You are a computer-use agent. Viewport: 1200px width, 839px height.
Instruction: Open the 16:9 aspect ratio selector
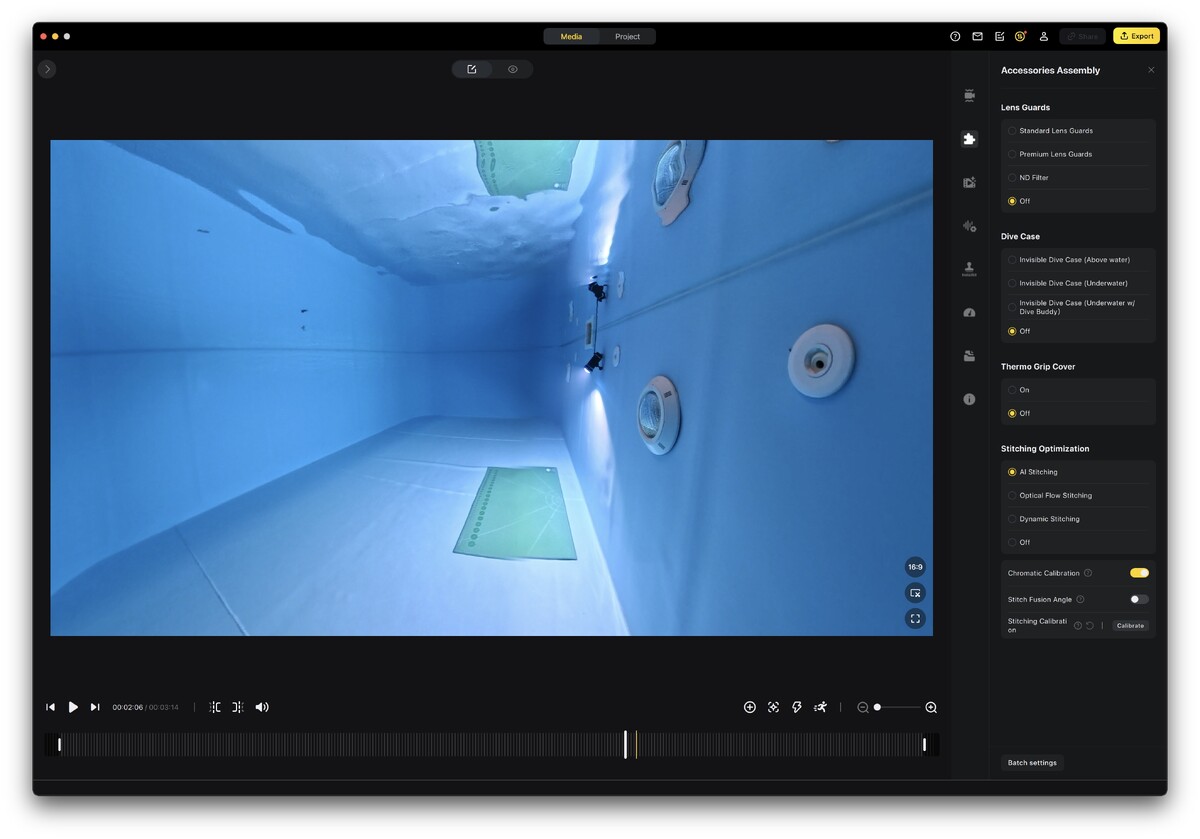coord(915,567)
